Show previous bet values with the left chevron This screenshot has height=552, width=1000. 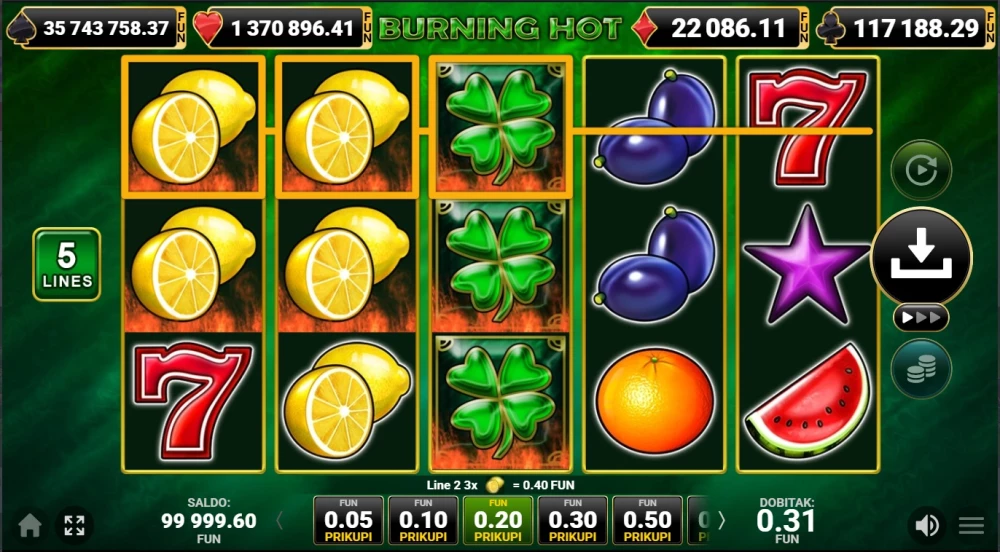[279, 521]
